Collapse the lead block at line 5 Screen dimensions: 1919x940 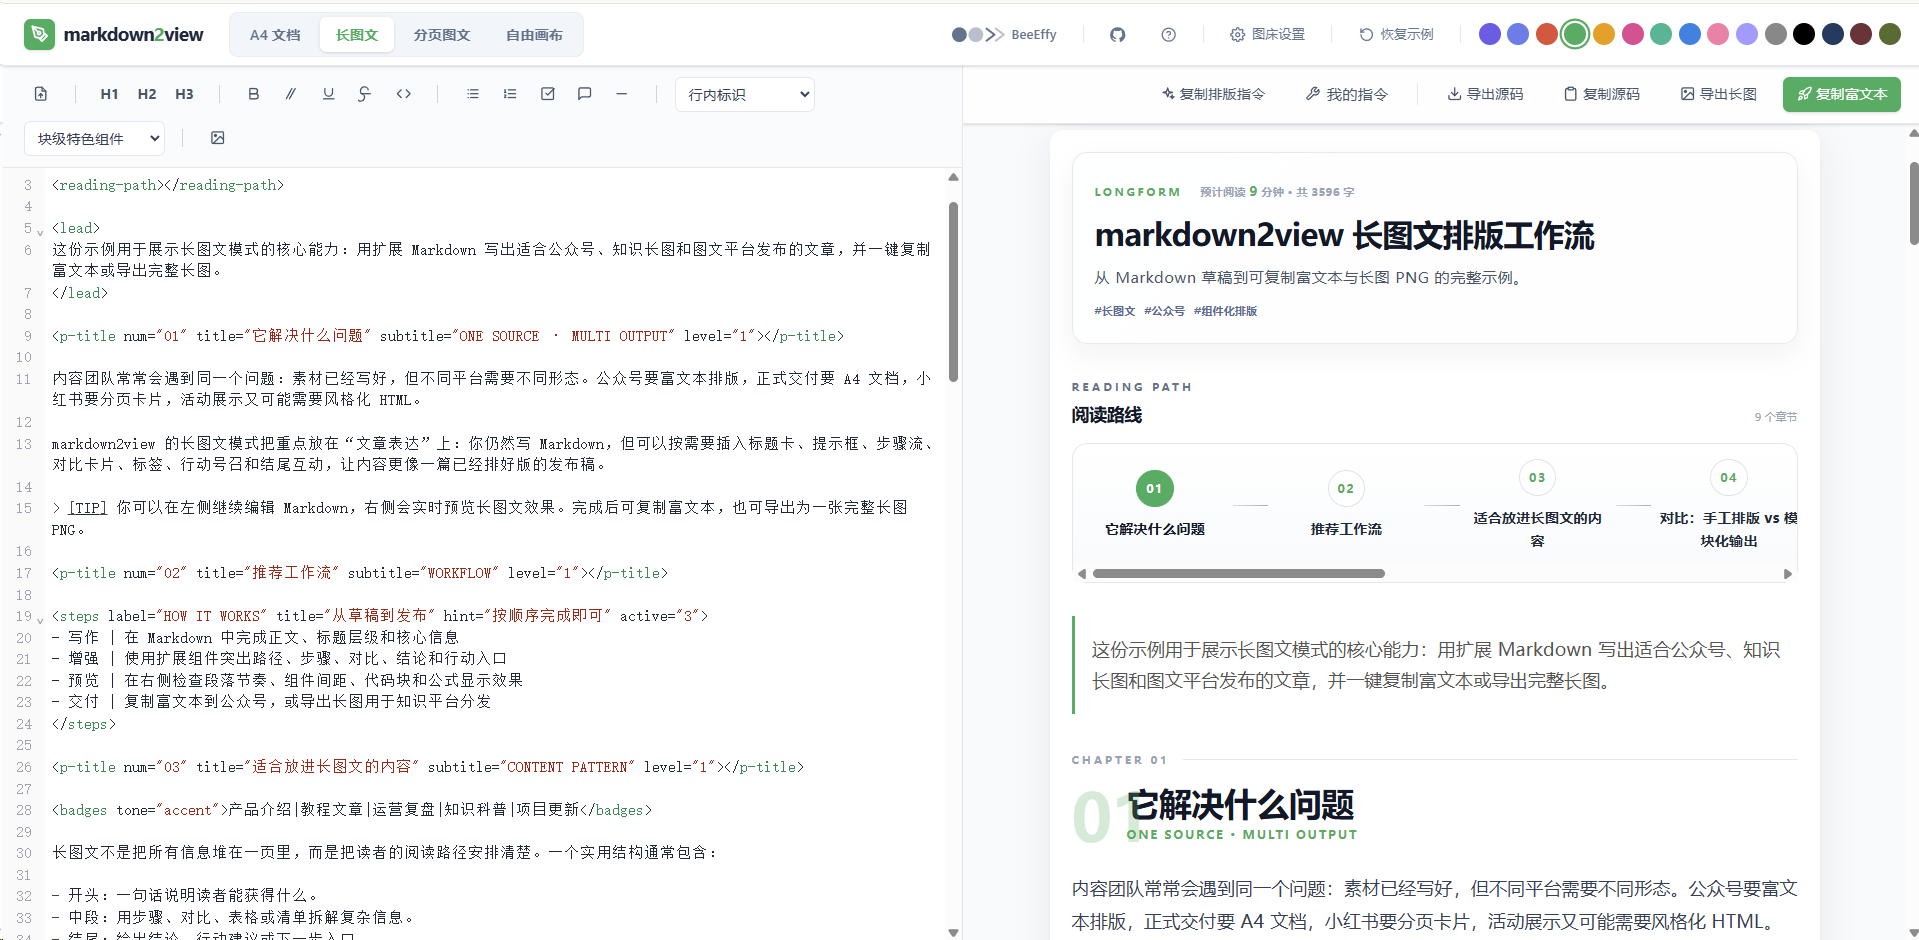coord(40,231)
